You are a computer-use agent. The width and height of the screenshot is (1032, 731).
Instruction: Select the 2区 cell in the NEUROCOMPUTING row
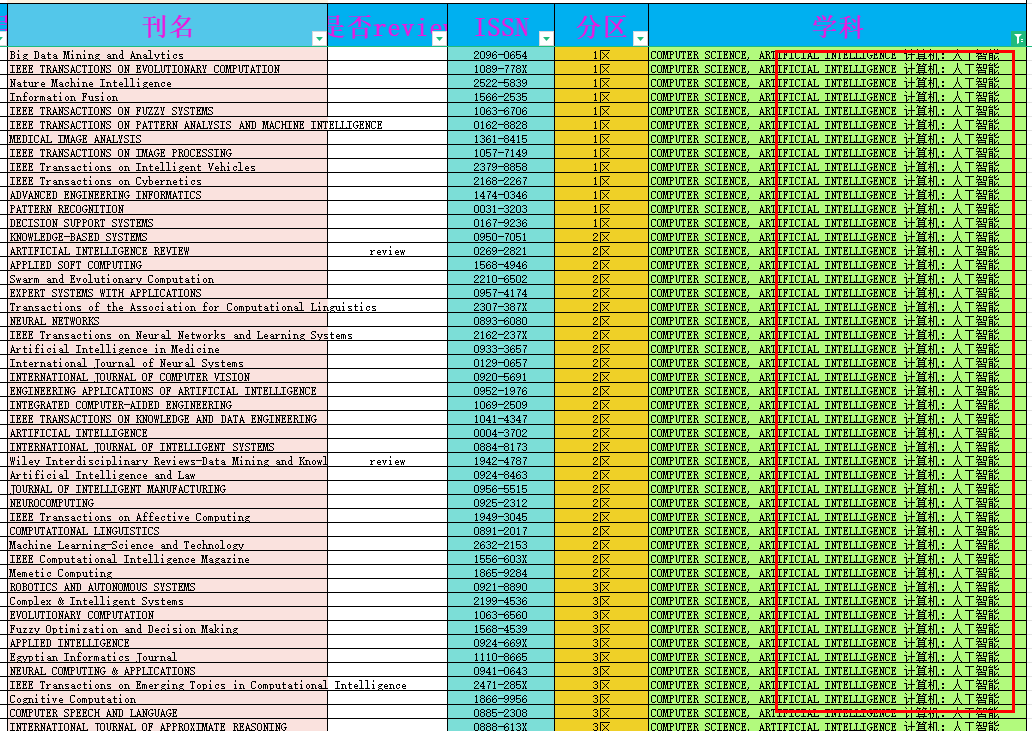tap(602, 503)
